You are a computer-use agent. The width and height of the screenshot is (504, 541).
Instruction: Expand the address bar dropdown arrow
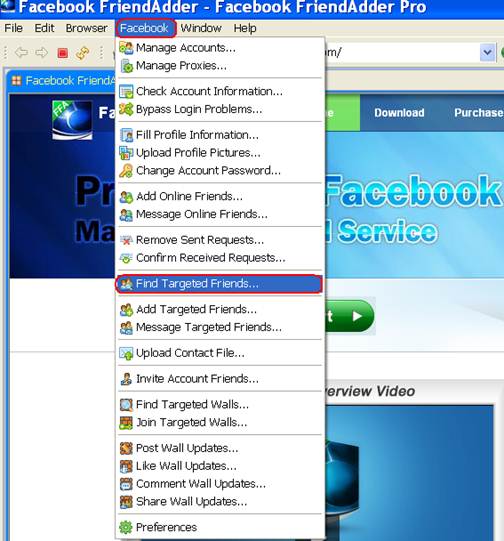487,52
